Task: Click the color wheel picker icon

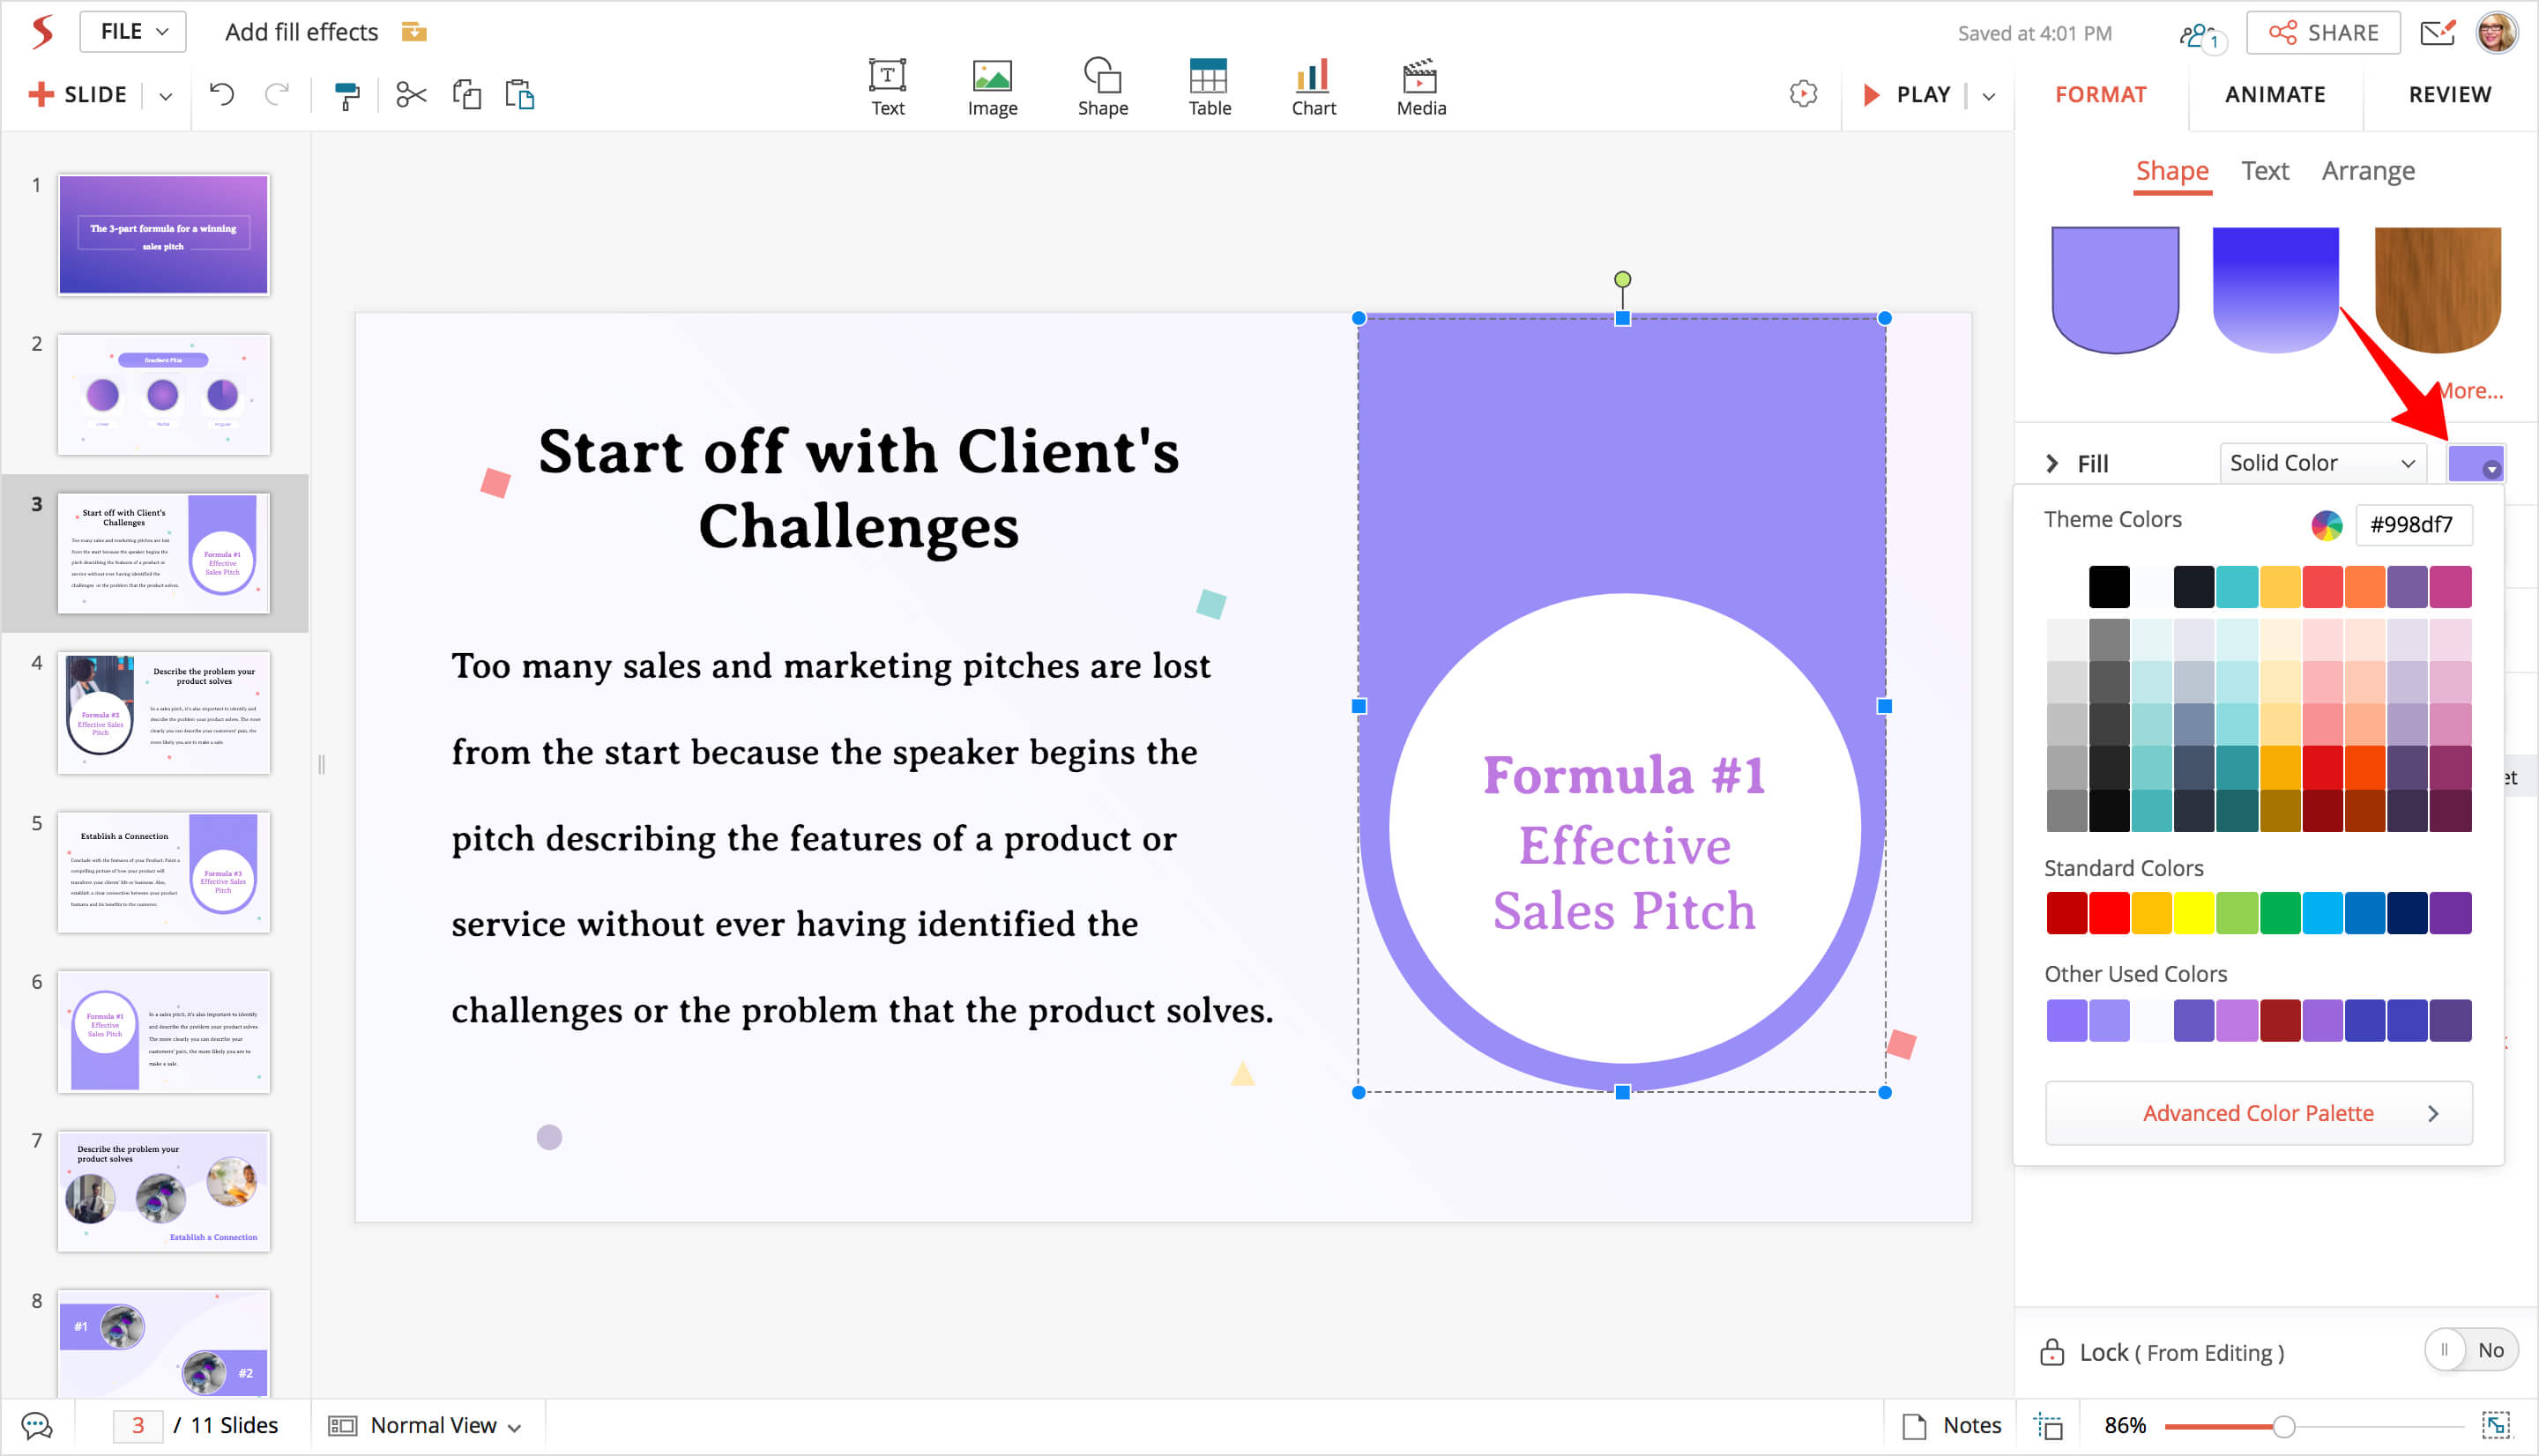Action: 2326,525
